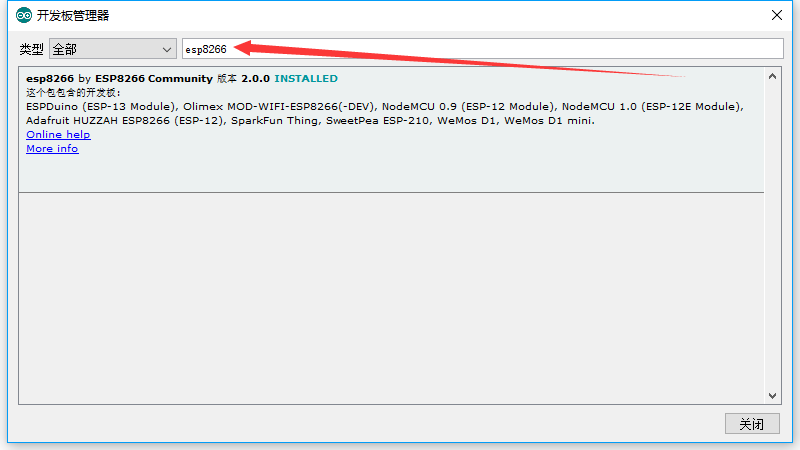800x450 pixels.
Task: Click the Arduino logo in title bar
Action: point(23,15)
